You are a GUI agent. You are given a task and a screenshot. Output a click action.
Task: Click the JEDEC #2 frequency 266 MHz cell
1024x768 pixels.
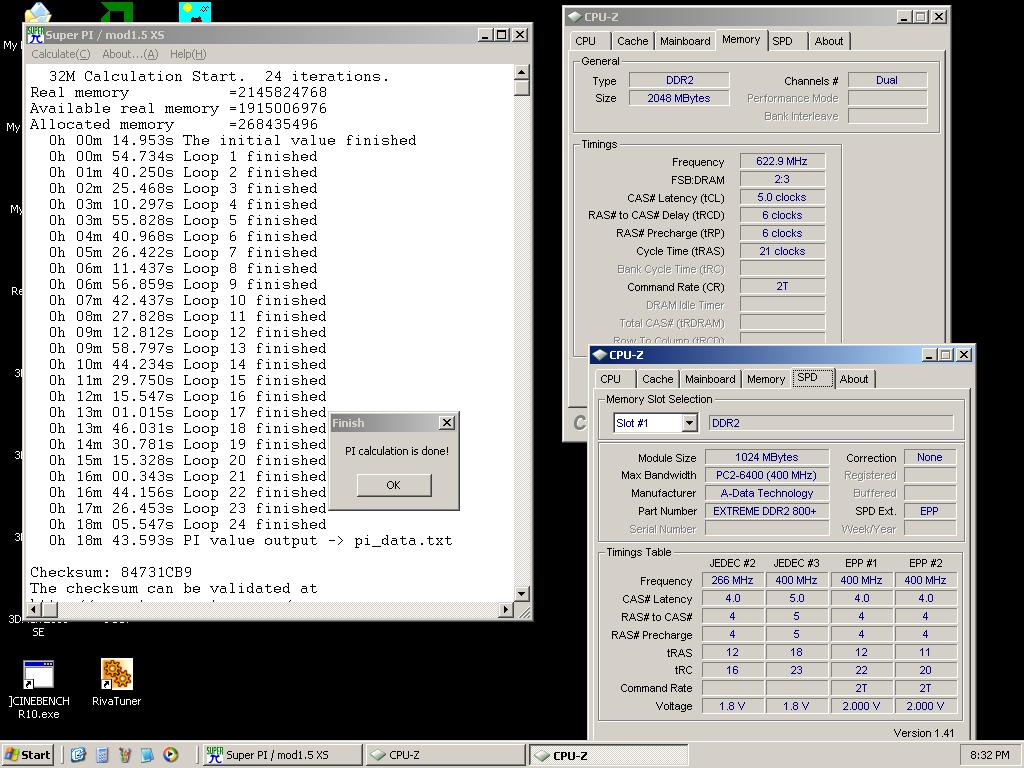[x=733, y=580]
